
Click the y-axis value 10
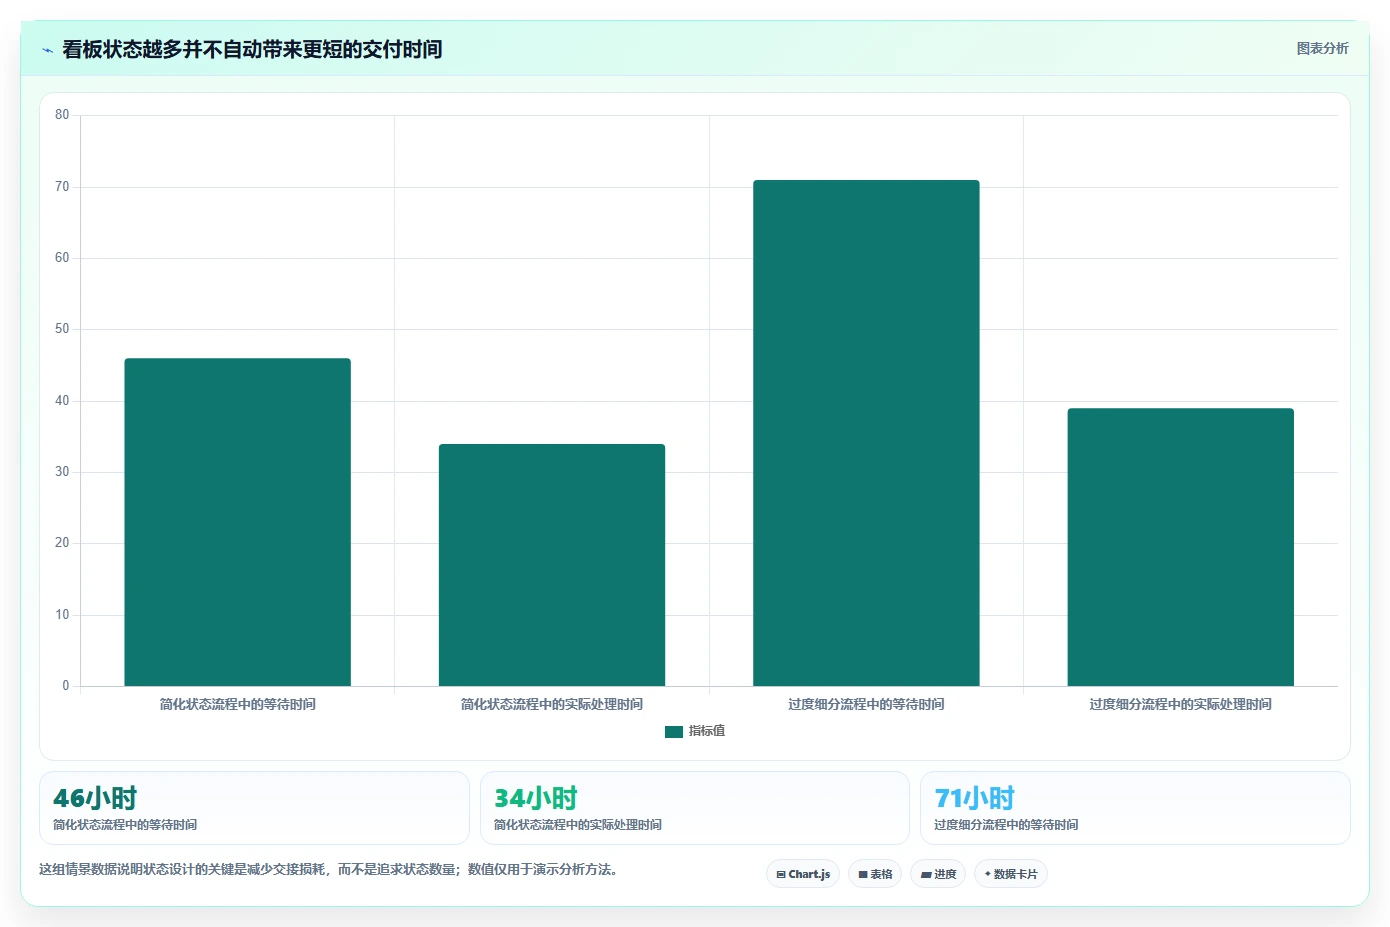click(62, 615)
